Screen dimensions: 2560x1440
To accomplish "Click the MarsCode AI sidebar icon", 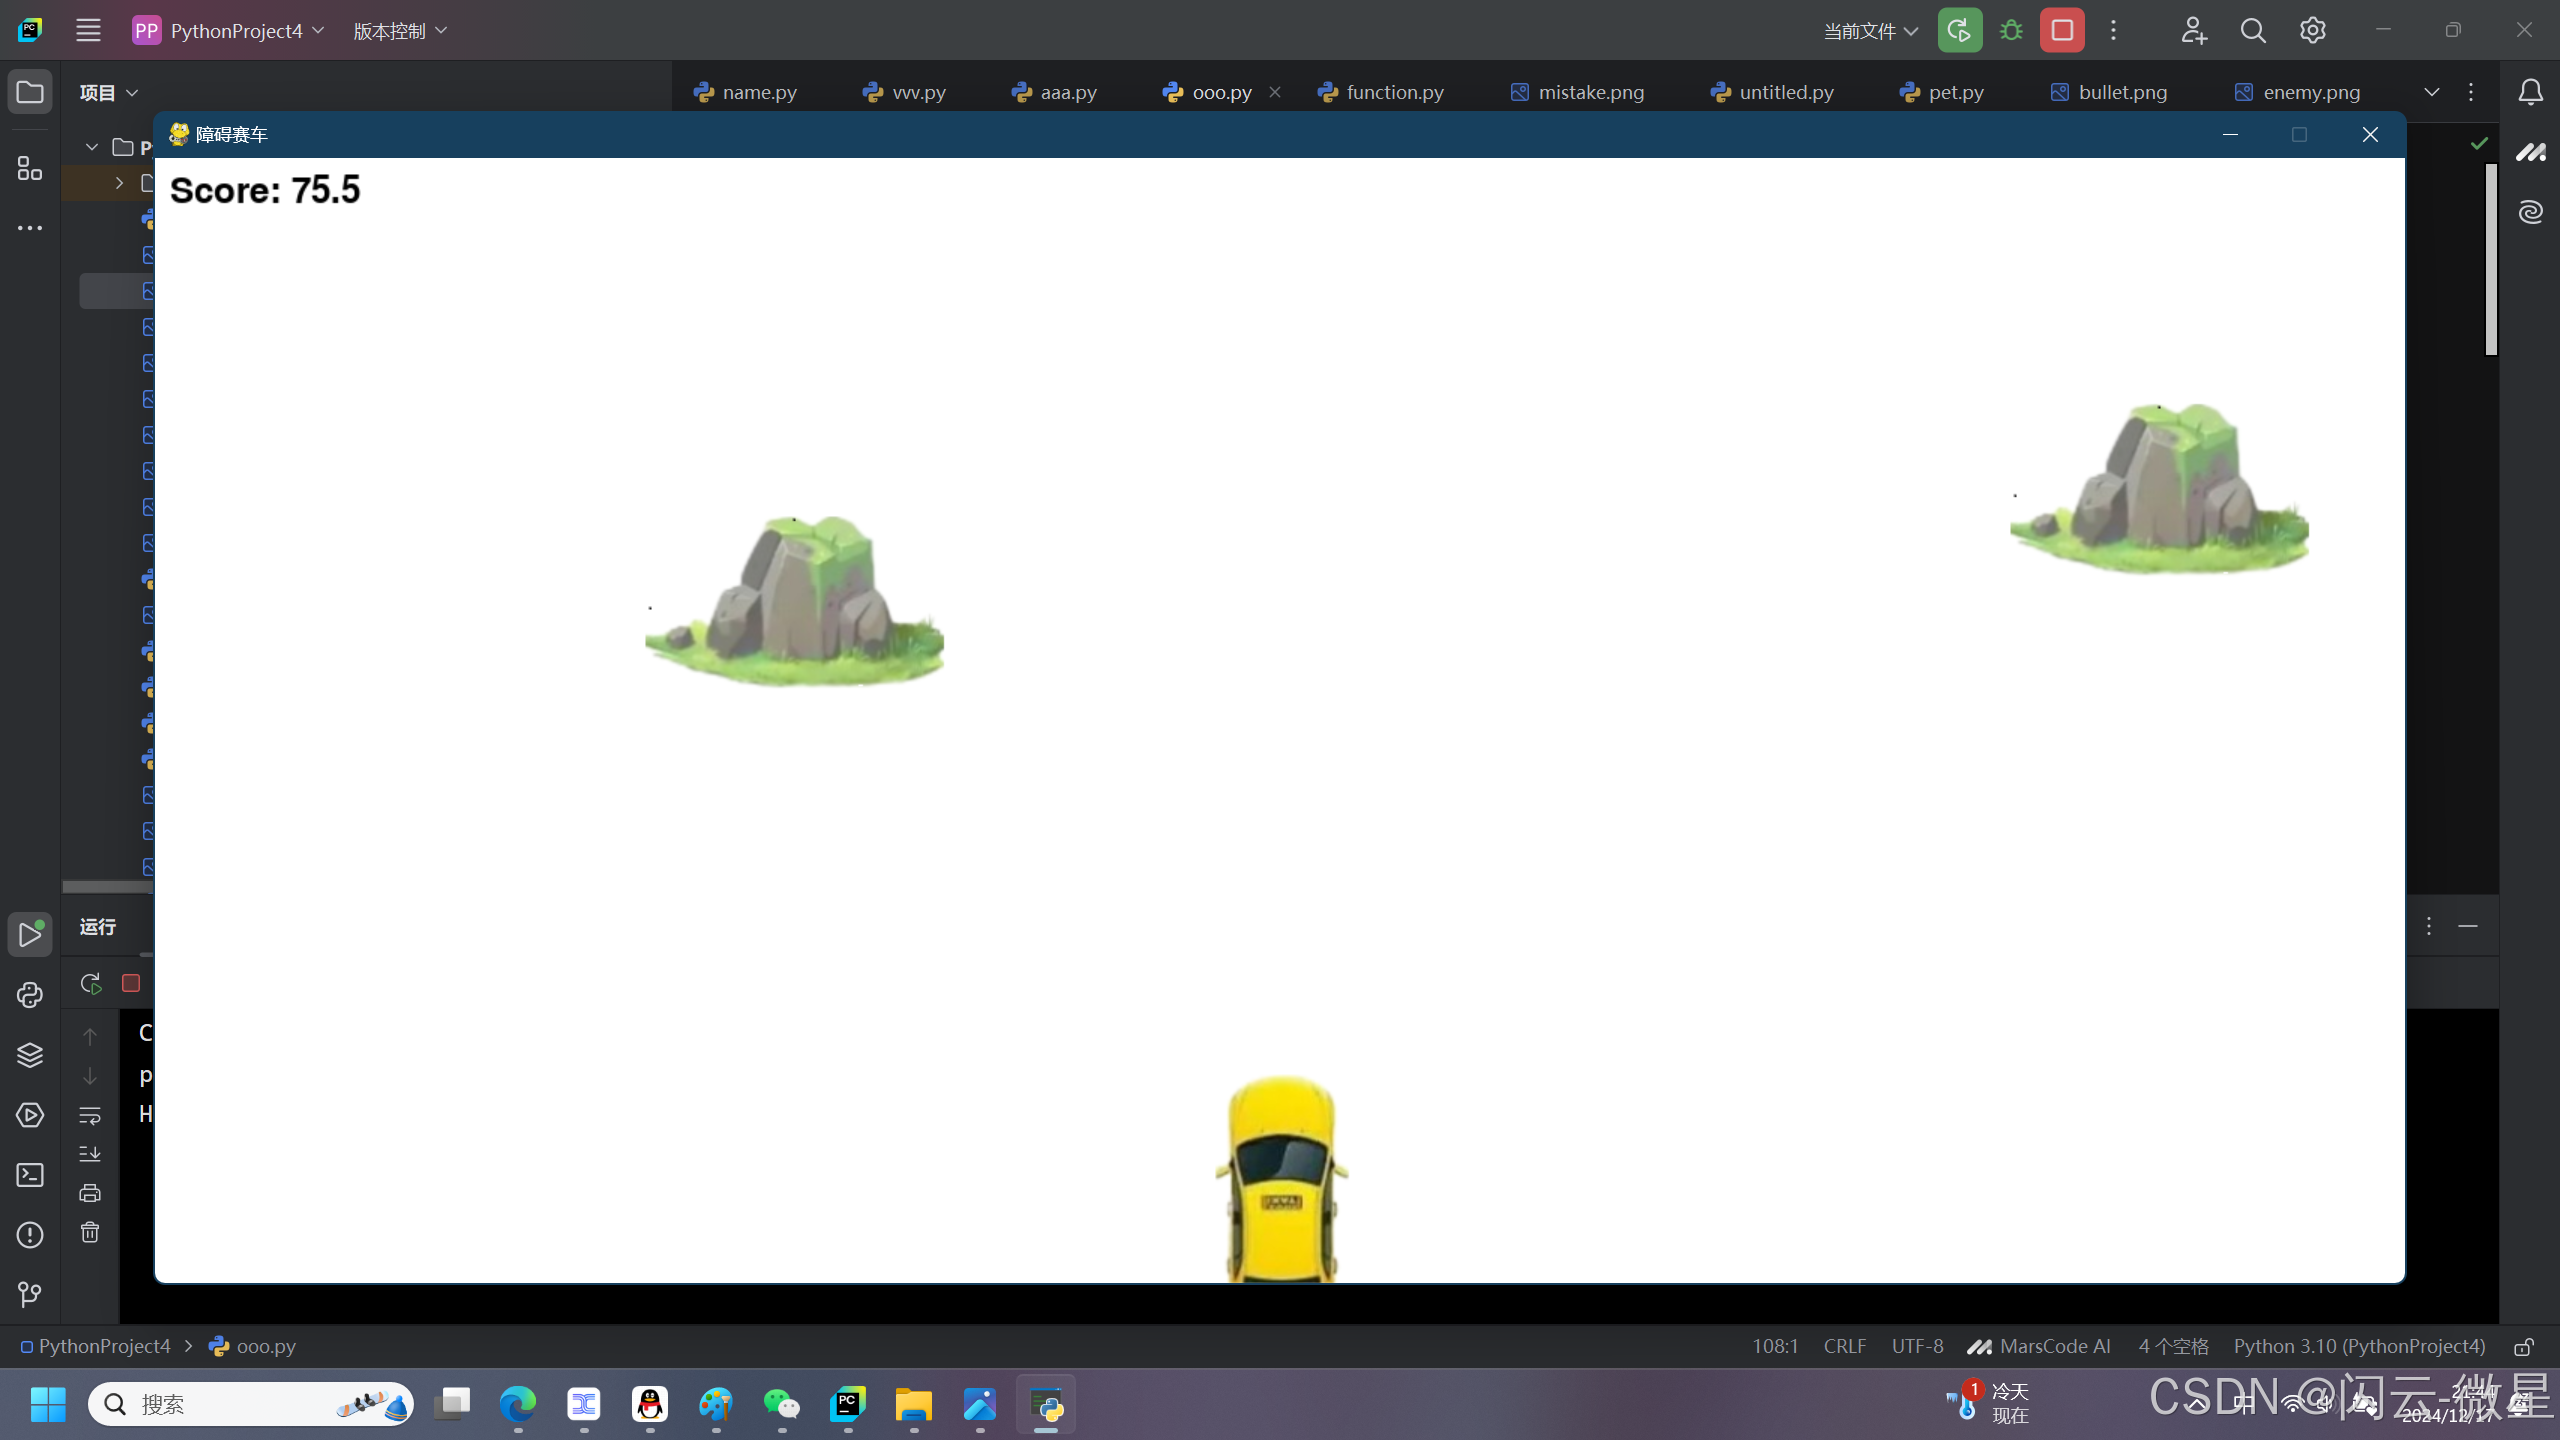I will click(2530, 152).
